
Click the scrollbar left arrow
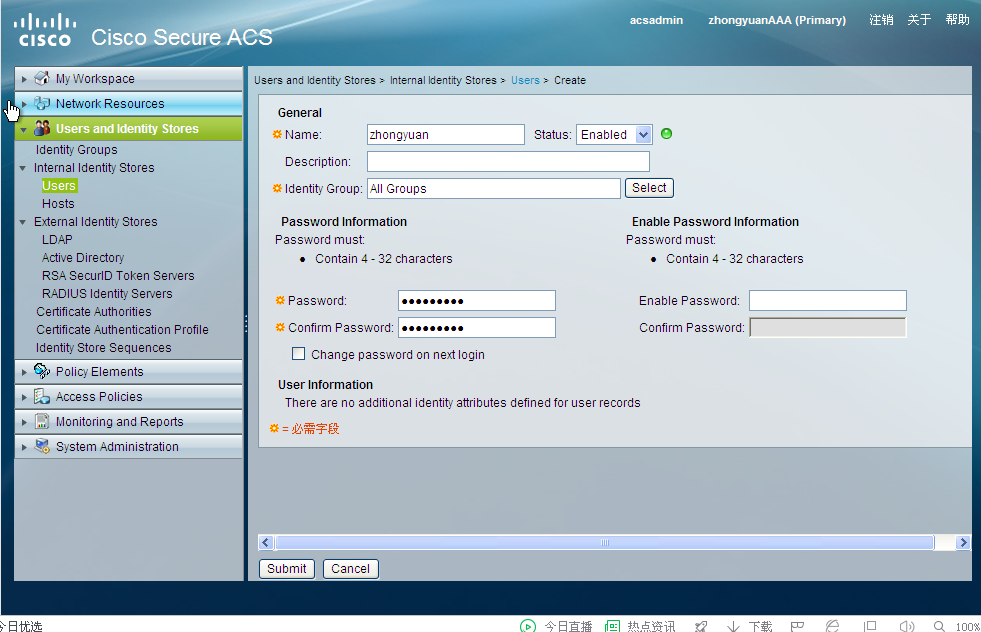click(266, 543)
